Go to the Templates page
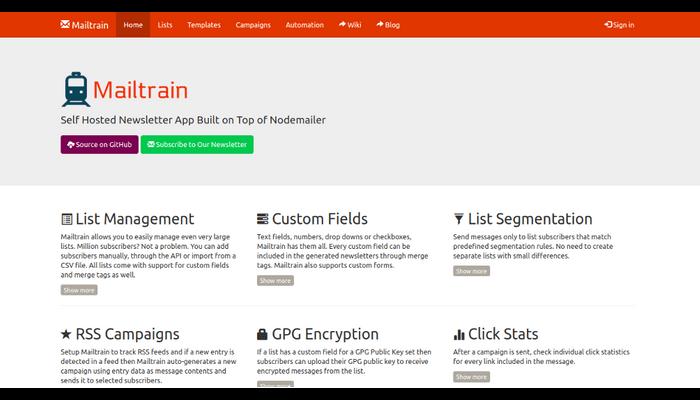Screen dimensions: 700x400 (204, 25)
